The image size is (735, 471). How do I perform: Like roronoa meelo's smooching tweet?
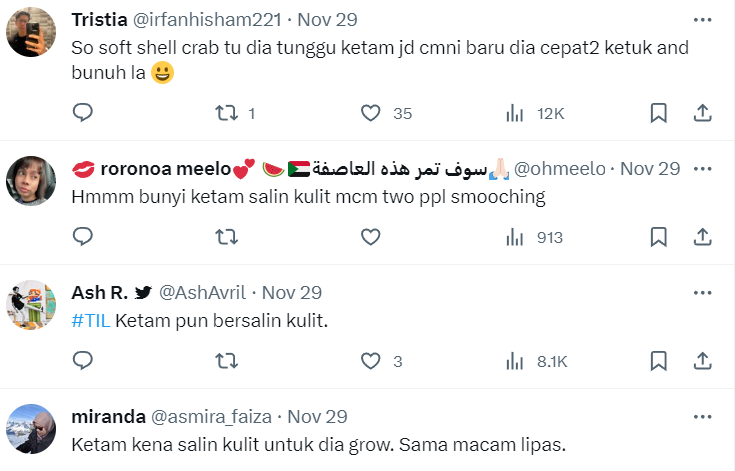click(x=371, y=237)
